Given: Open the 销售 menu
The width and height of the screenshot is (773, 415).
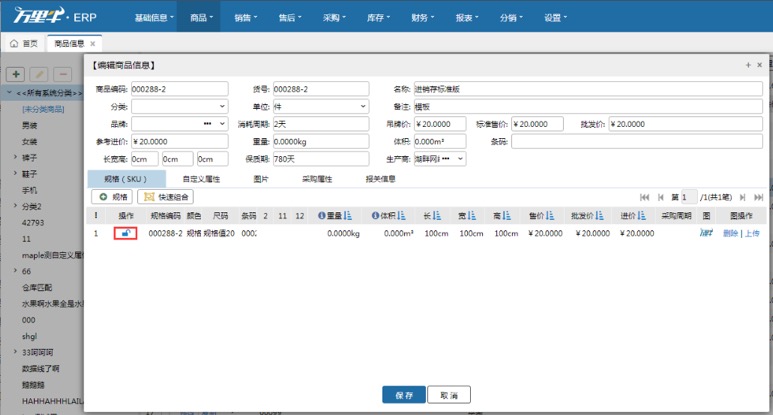Looking at the screenshot, I should (246, 17).
